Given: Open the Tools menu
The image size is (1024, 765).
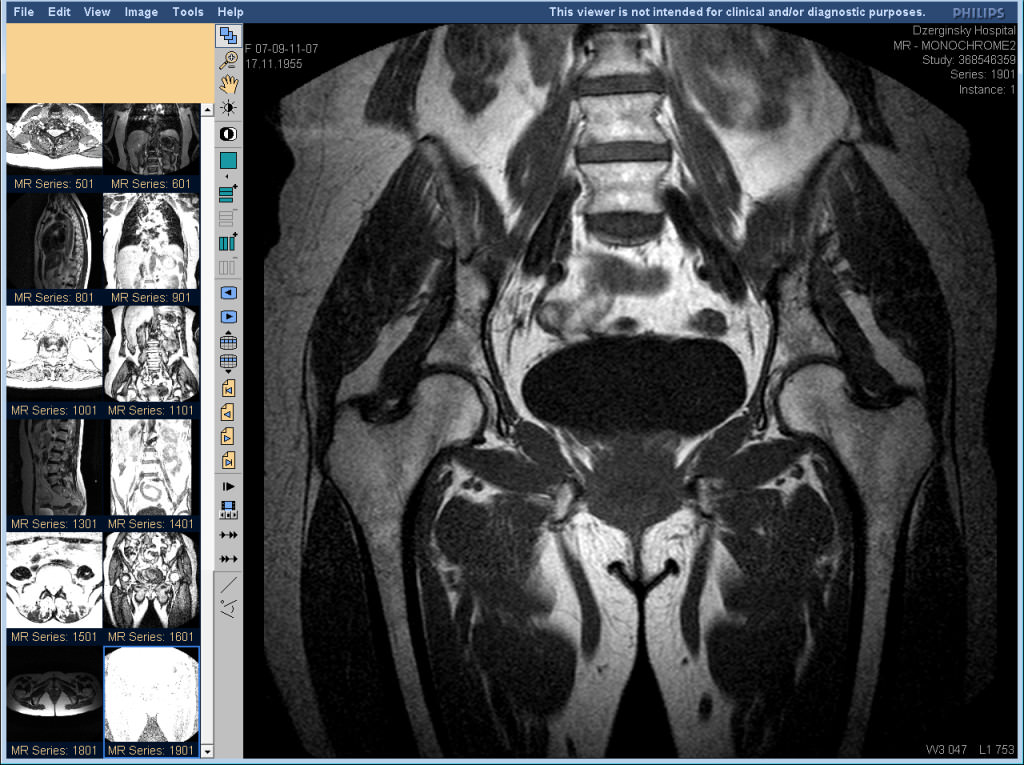Looking at the screenshot, I should tap(187, 12).
